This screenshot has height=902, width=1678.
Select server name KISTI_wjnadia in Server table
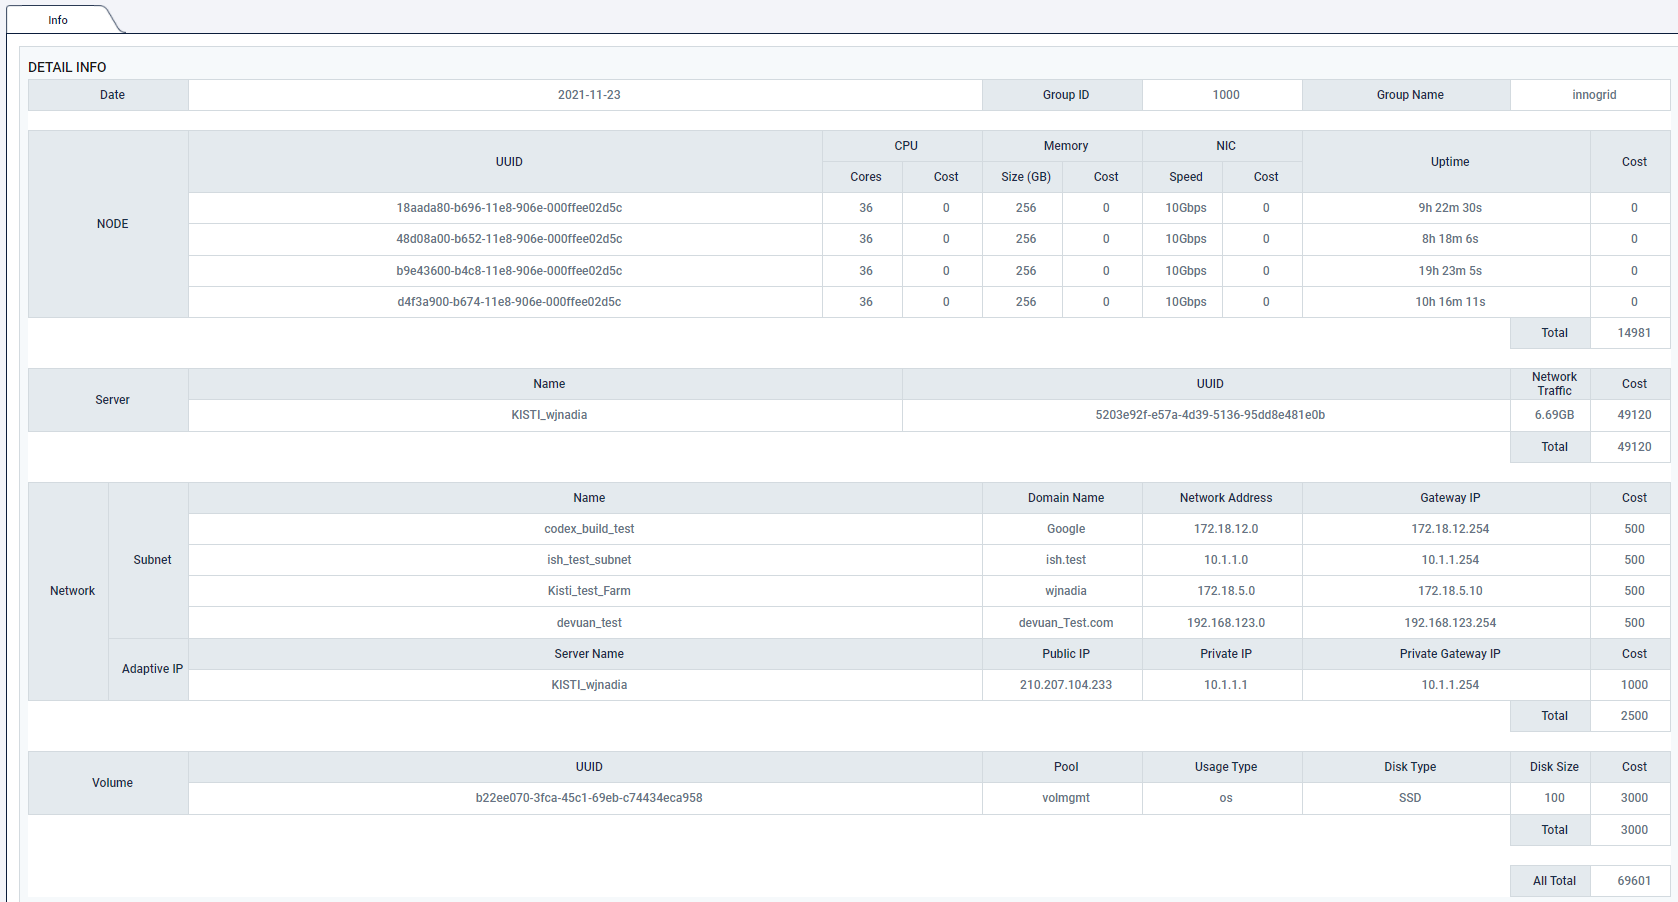[549, 415]
